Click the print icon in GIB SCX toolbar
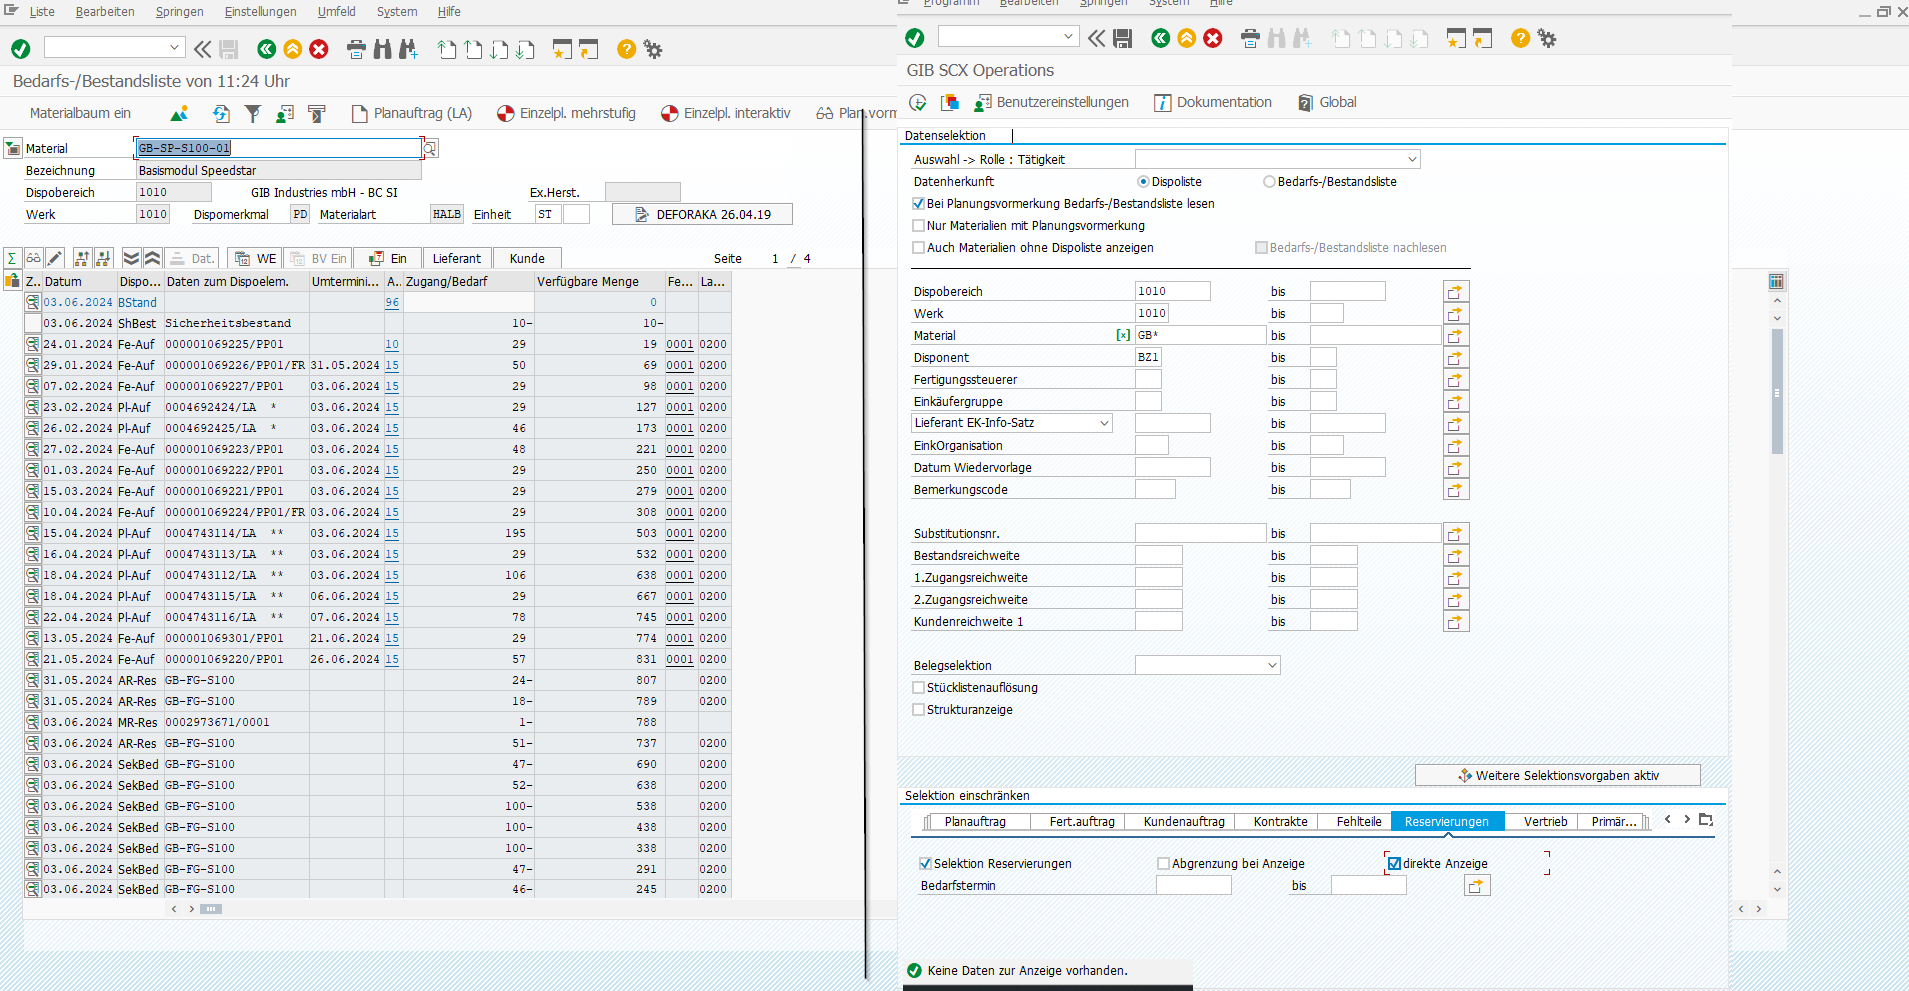 (x=1250, y=39)
